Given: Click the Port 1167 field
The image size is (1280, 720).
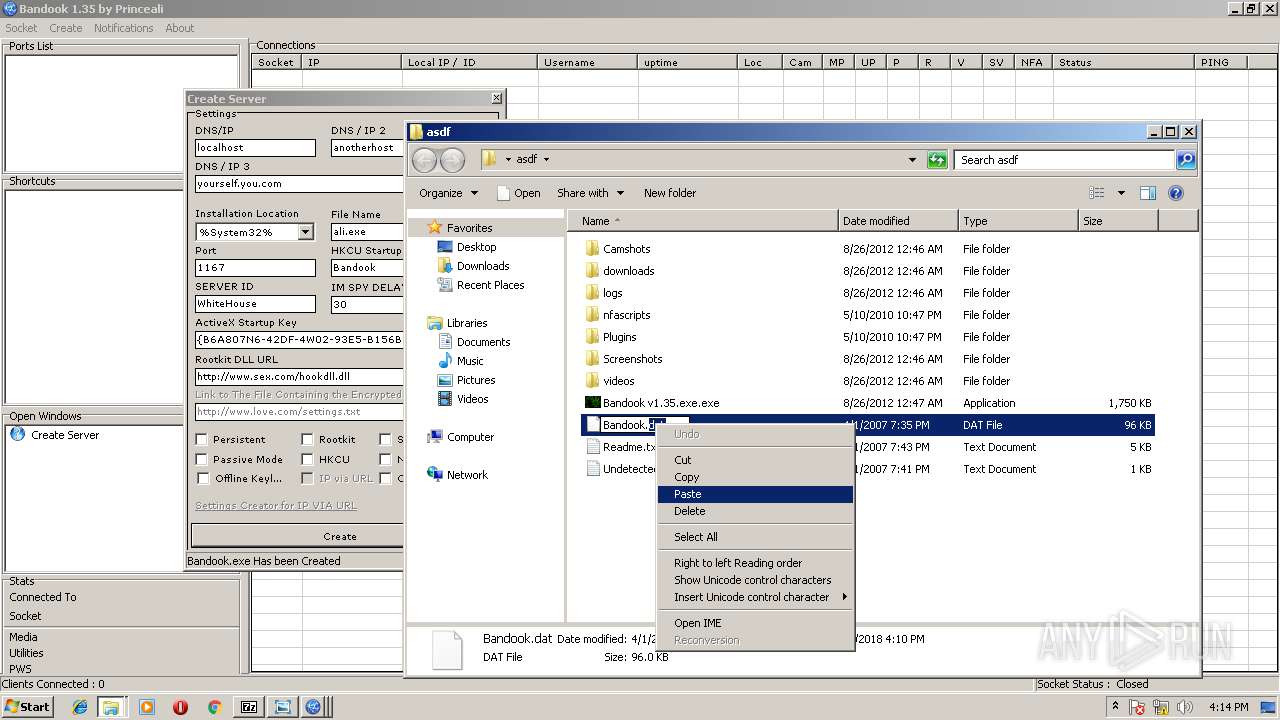Looking at the screenshot, I should 255,268.
